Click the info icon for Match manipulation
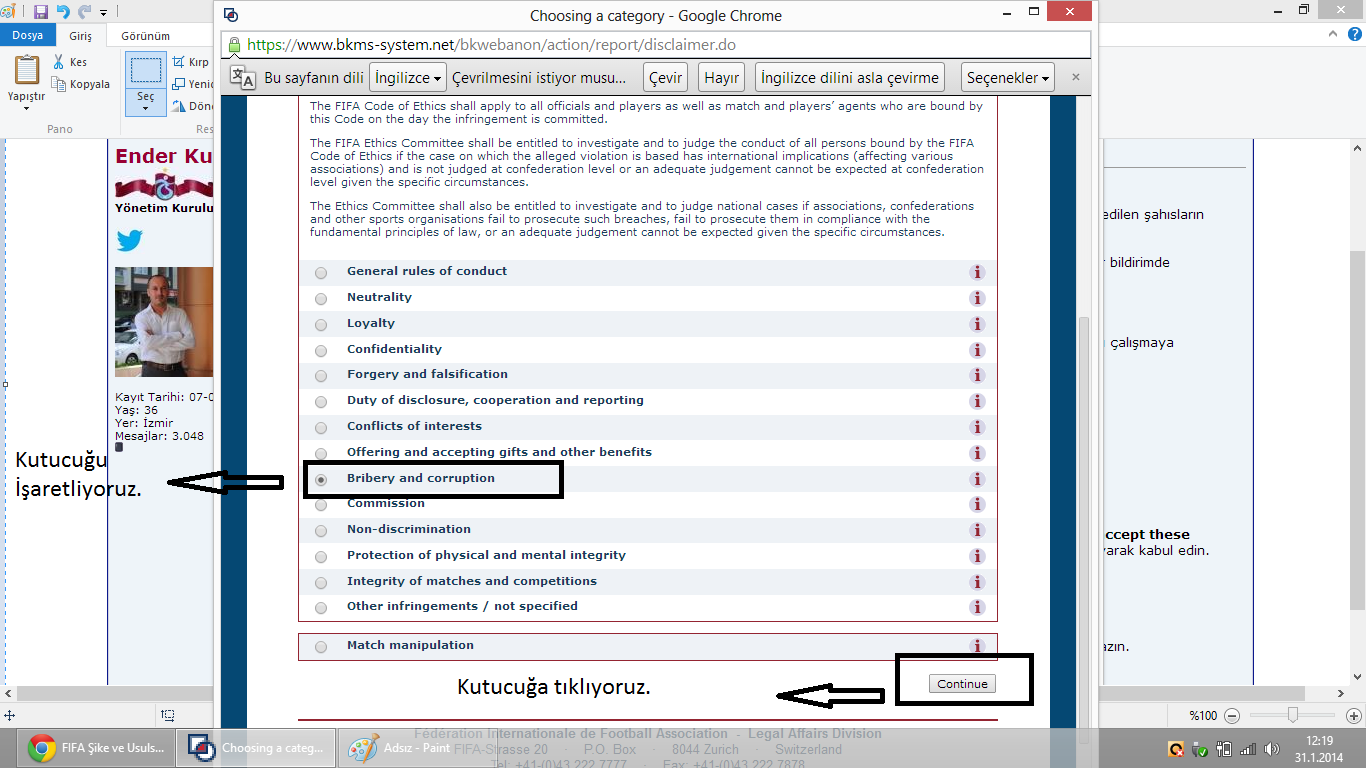 click(x=977, y=646)
